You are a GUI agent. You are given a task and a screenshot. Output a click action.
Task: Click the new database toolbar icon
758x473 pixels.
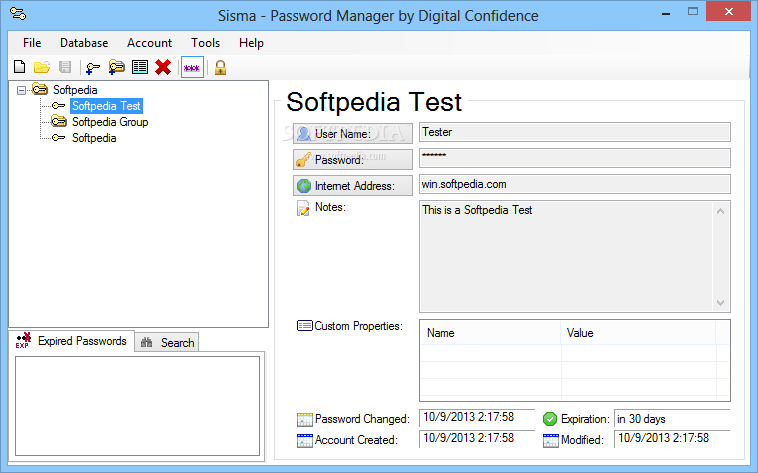(19, 67)
